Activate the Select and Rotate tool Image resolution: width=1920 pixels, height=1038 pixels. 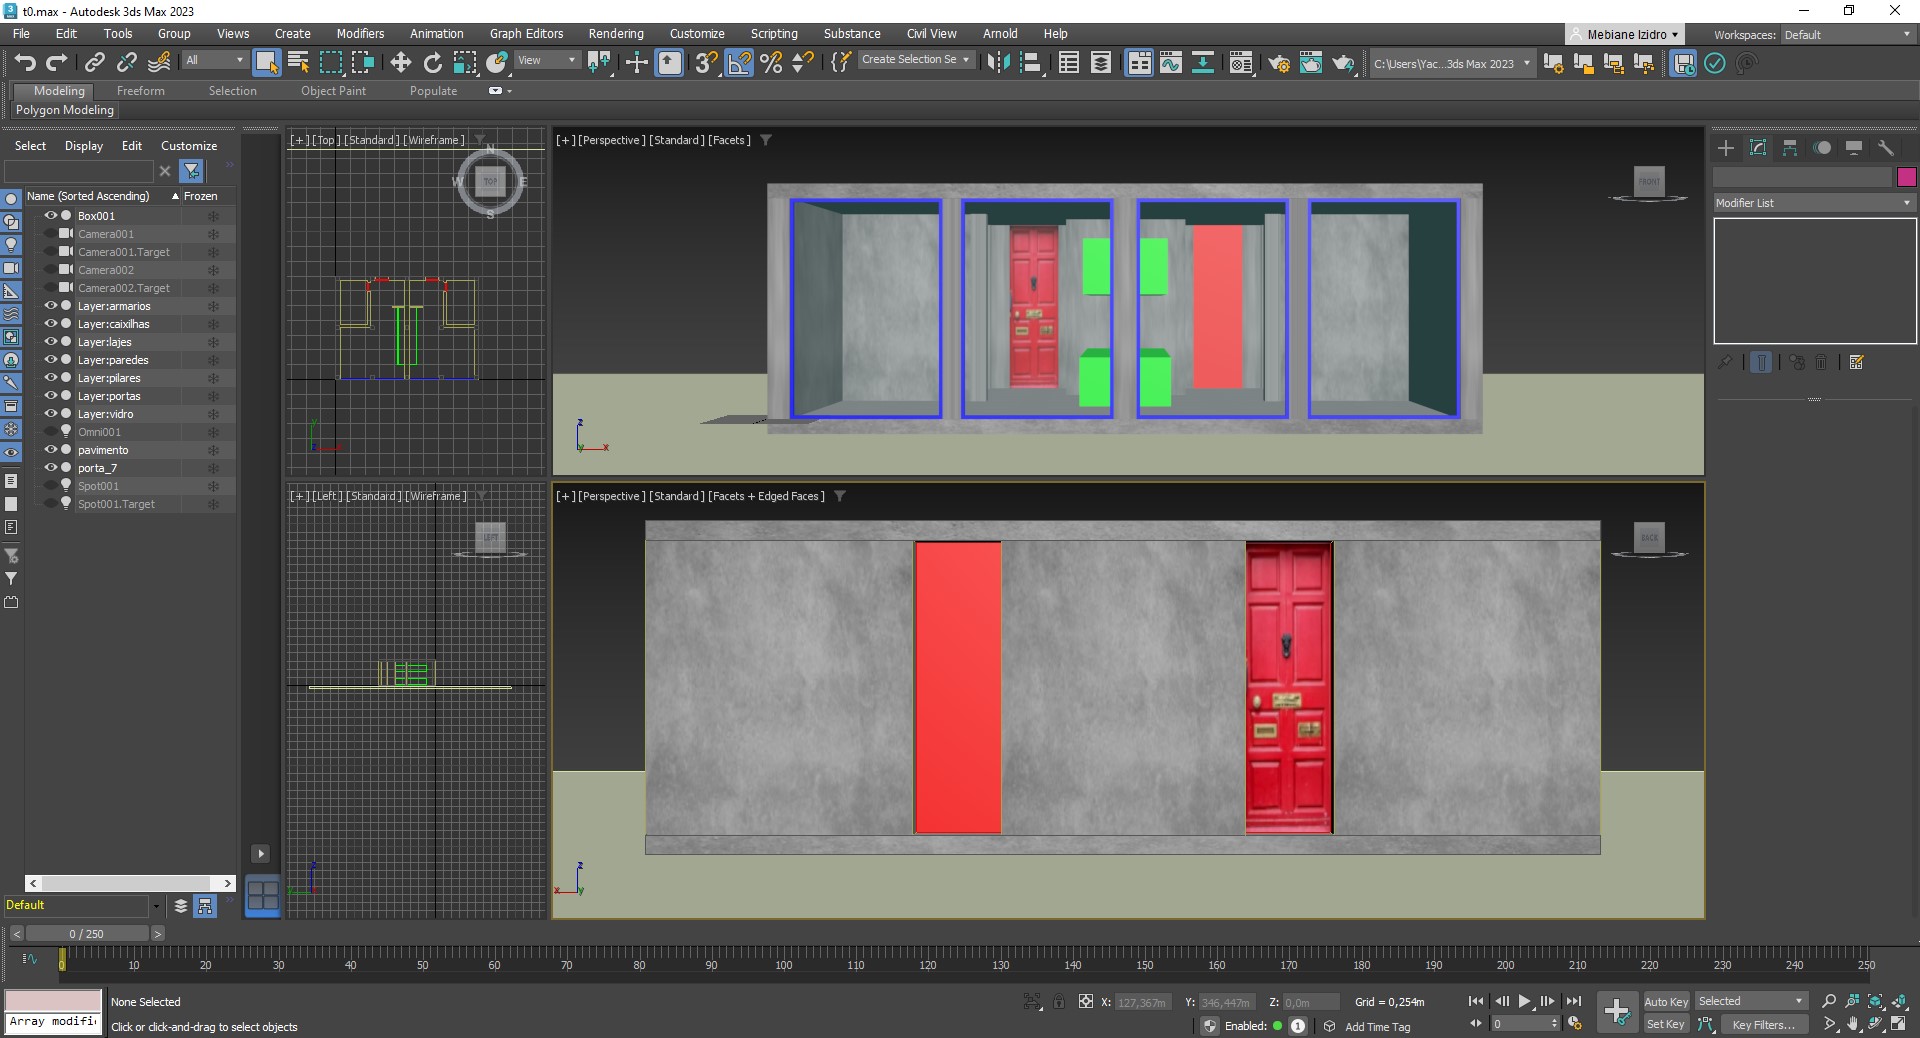[x=432, y=63]
